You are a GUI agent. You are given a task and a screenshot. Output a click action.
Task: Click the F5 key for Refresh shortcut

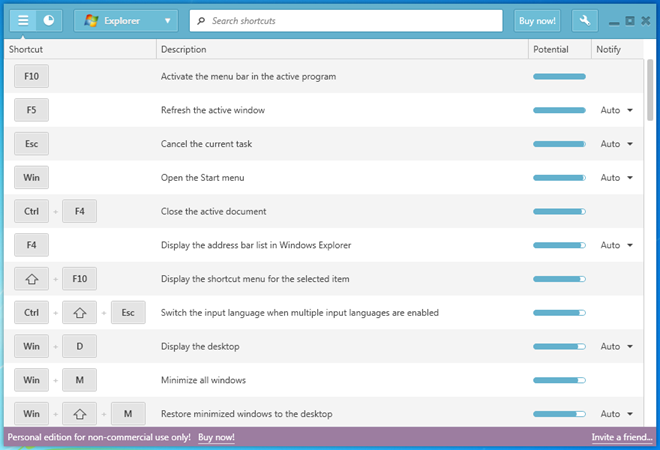point(31,110)
